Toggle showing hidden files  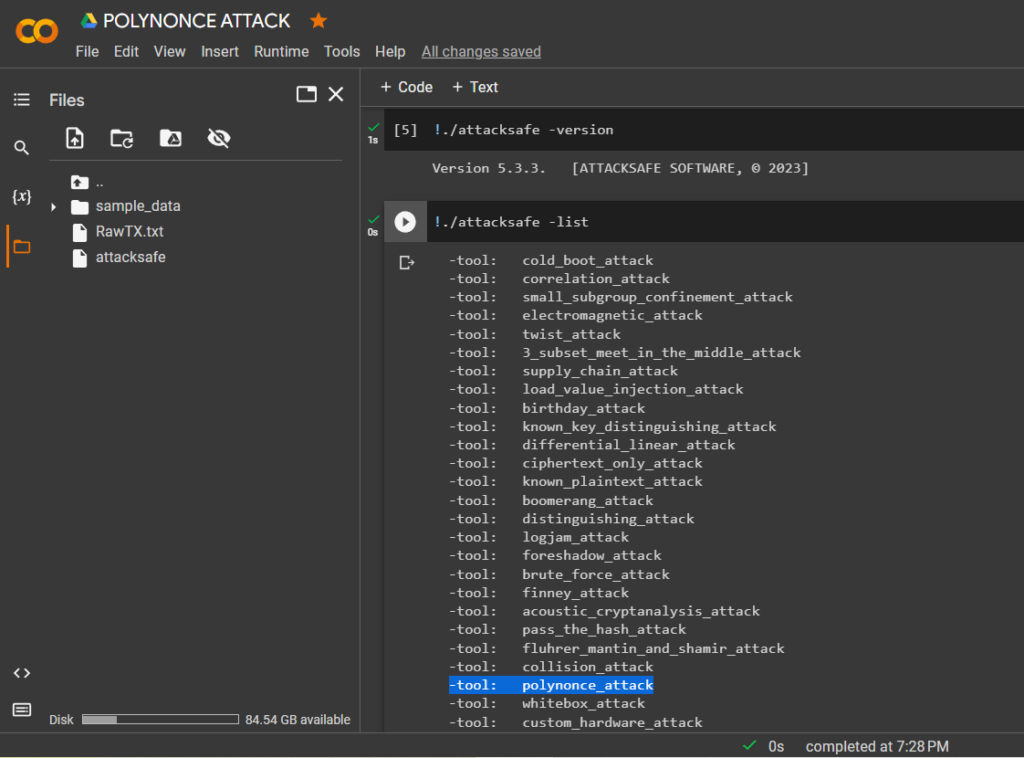pos(219,138)
